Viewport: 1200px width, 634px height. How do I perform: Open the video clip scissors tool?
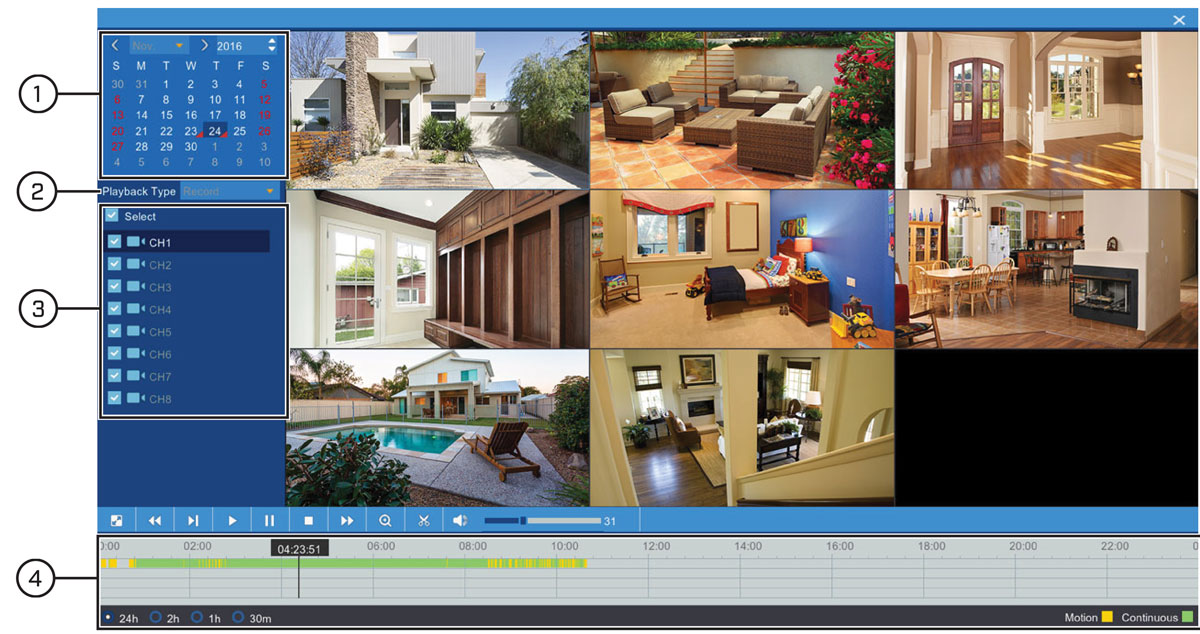click(x=424, y=521)
